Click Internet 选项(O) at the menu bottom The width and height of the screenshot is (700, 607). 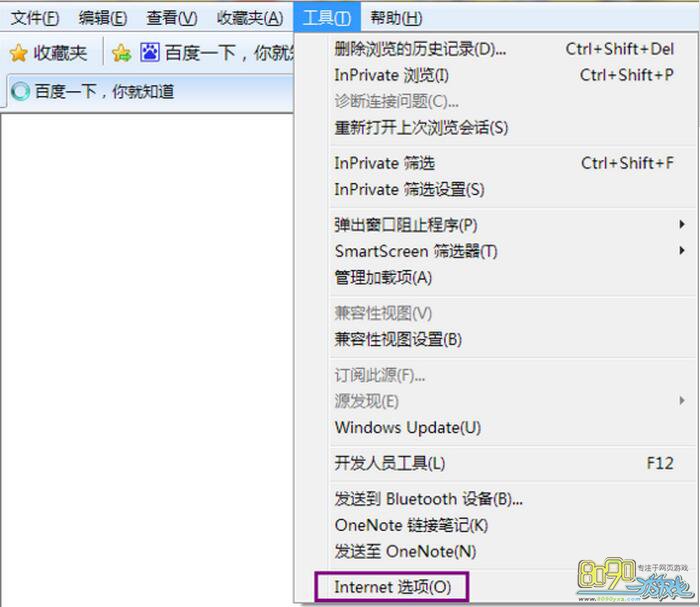click(x=392, y=587)
